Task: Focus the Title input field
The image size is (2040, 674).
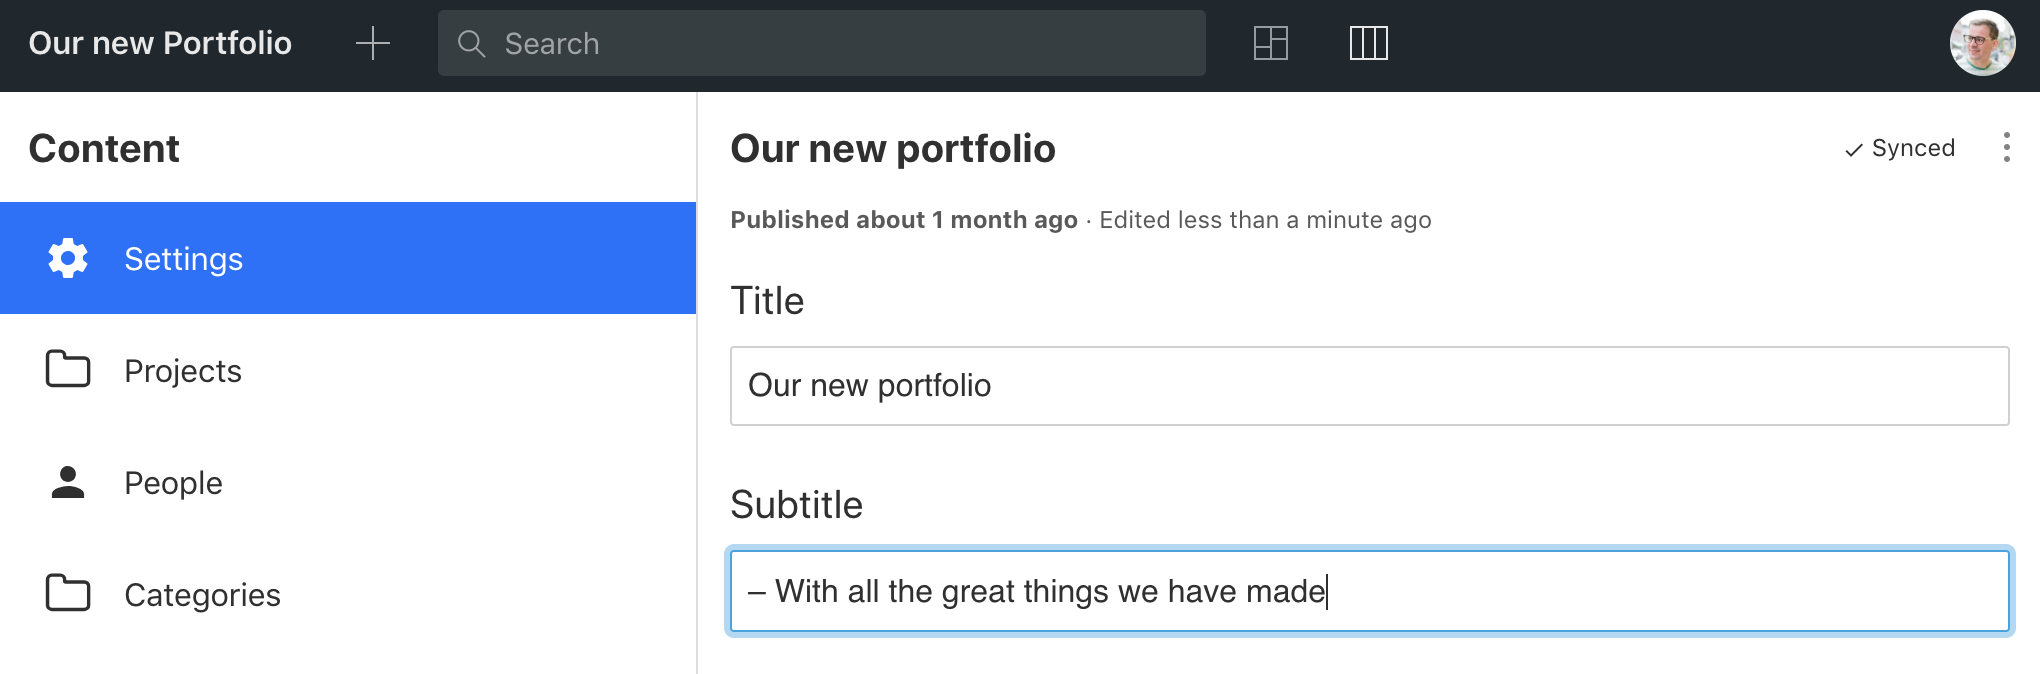Action: click(x=1369, y=386)
